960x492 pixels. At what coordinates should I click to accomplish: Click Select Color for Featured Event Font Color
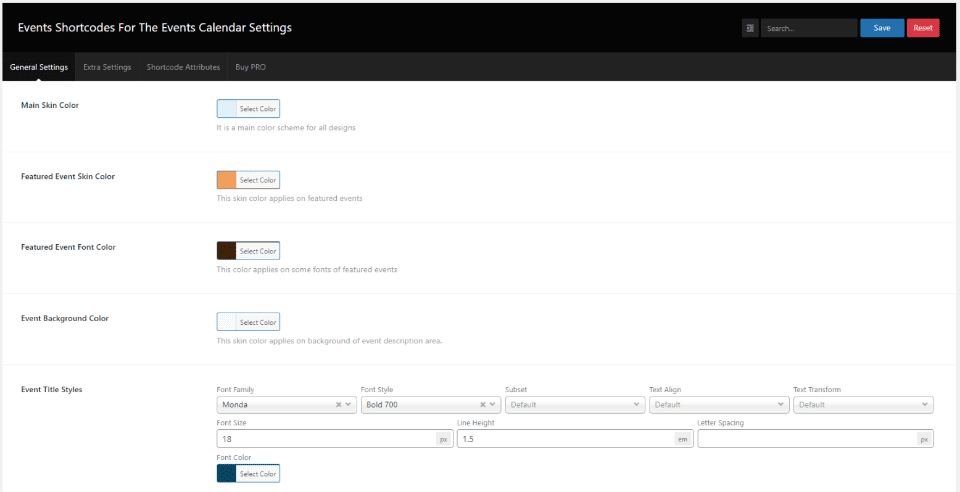pos(258,251)
